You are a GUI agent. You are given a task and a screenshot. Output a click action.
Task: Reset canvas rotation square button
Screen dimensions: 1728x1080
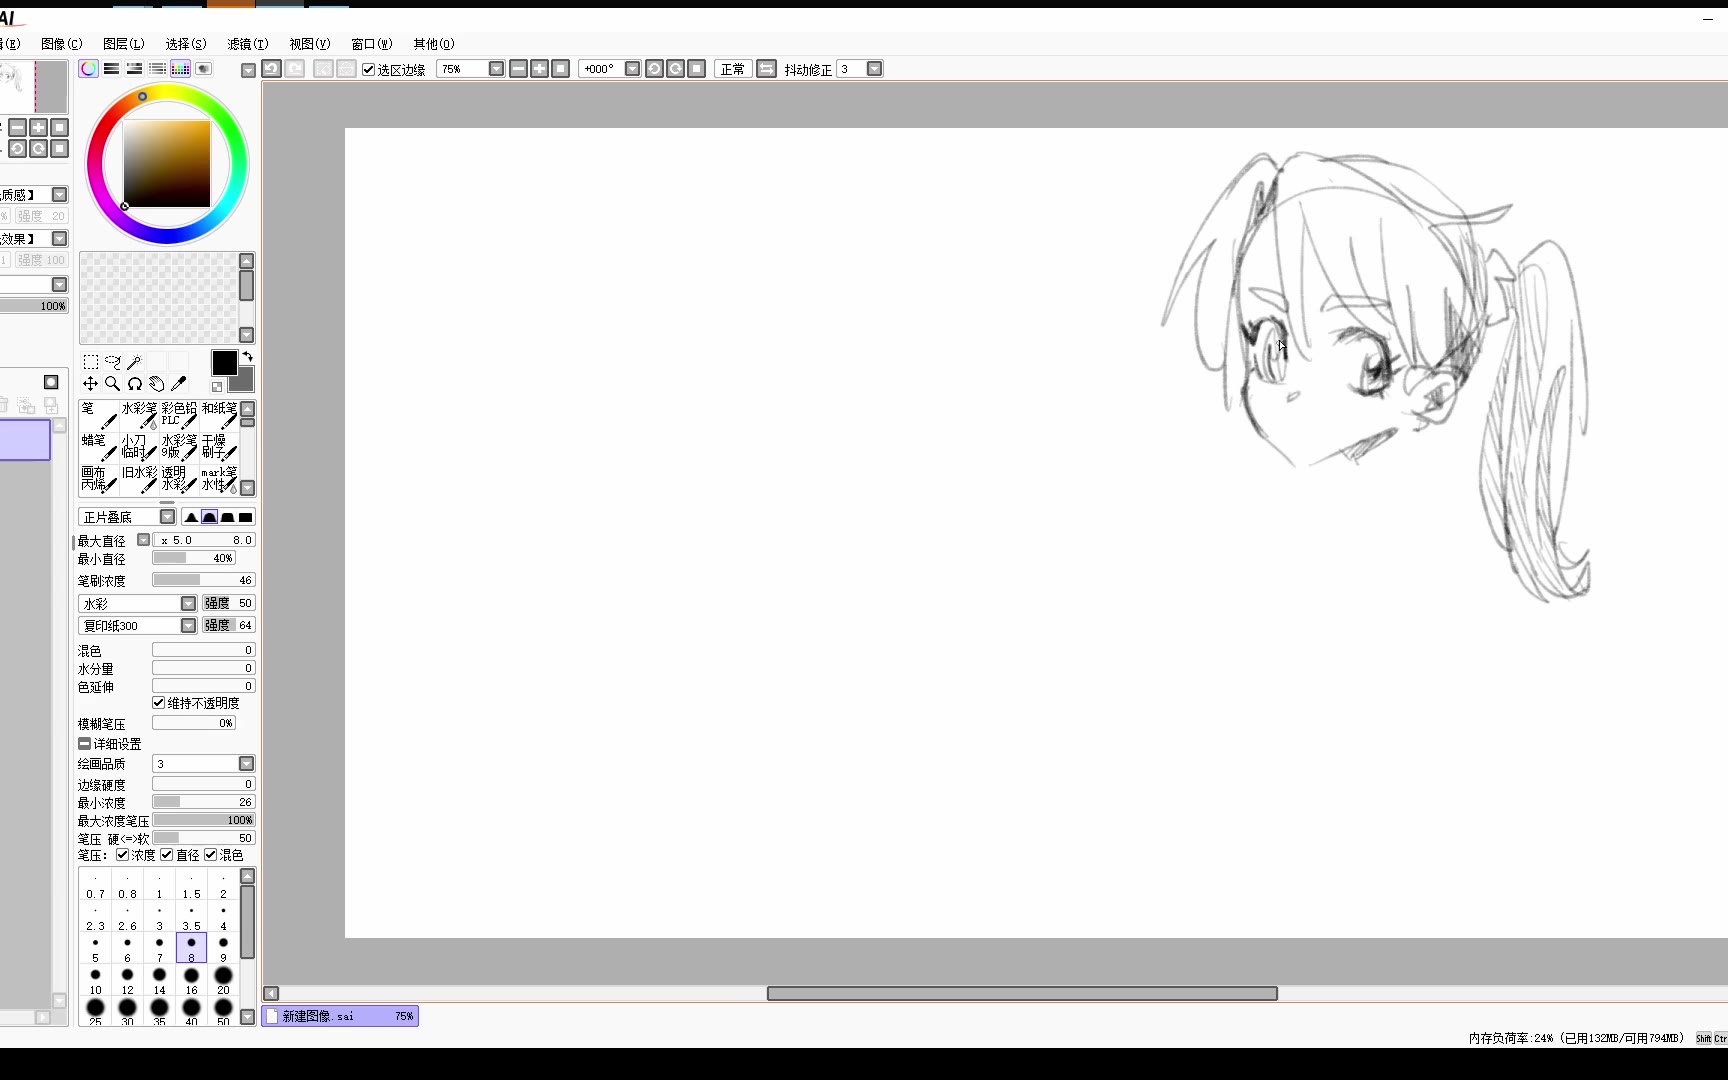click(697, 69)
